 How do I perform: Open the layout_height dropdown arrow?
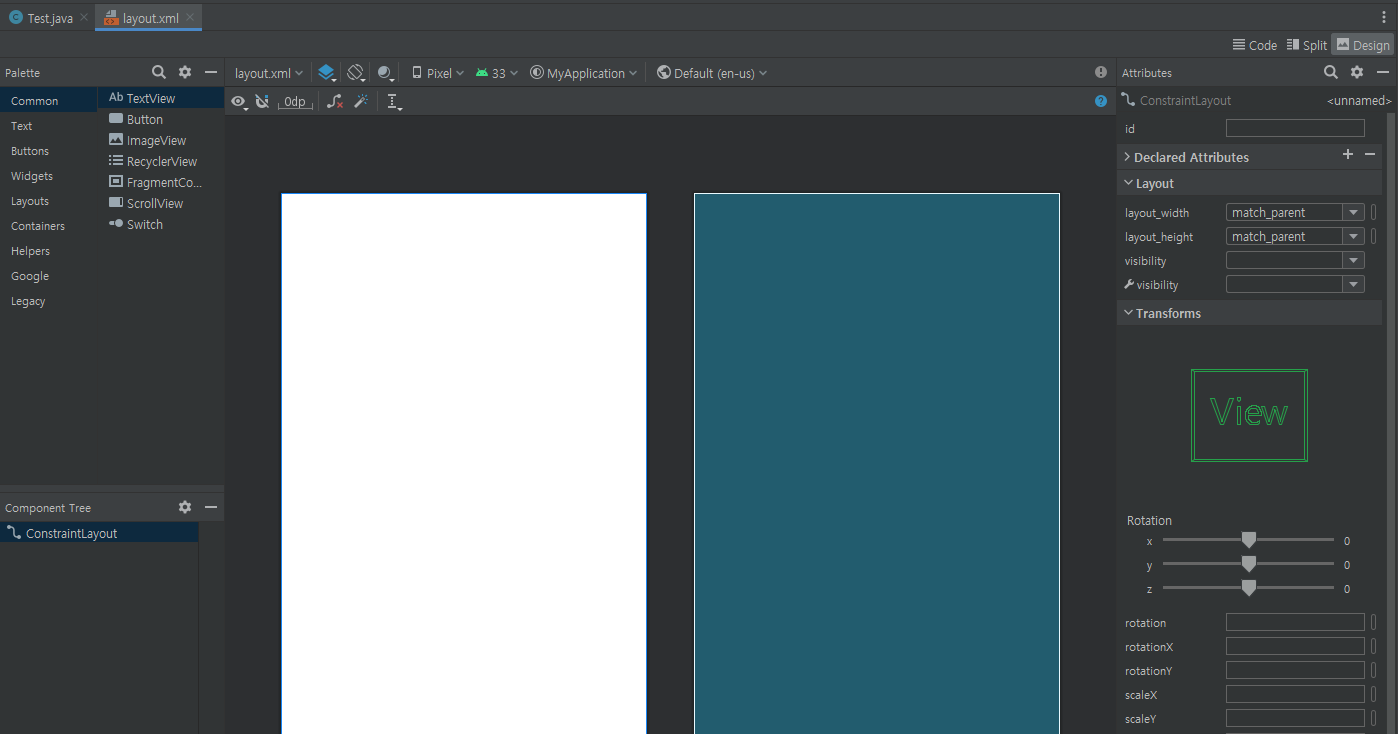tap(1353, 236)
